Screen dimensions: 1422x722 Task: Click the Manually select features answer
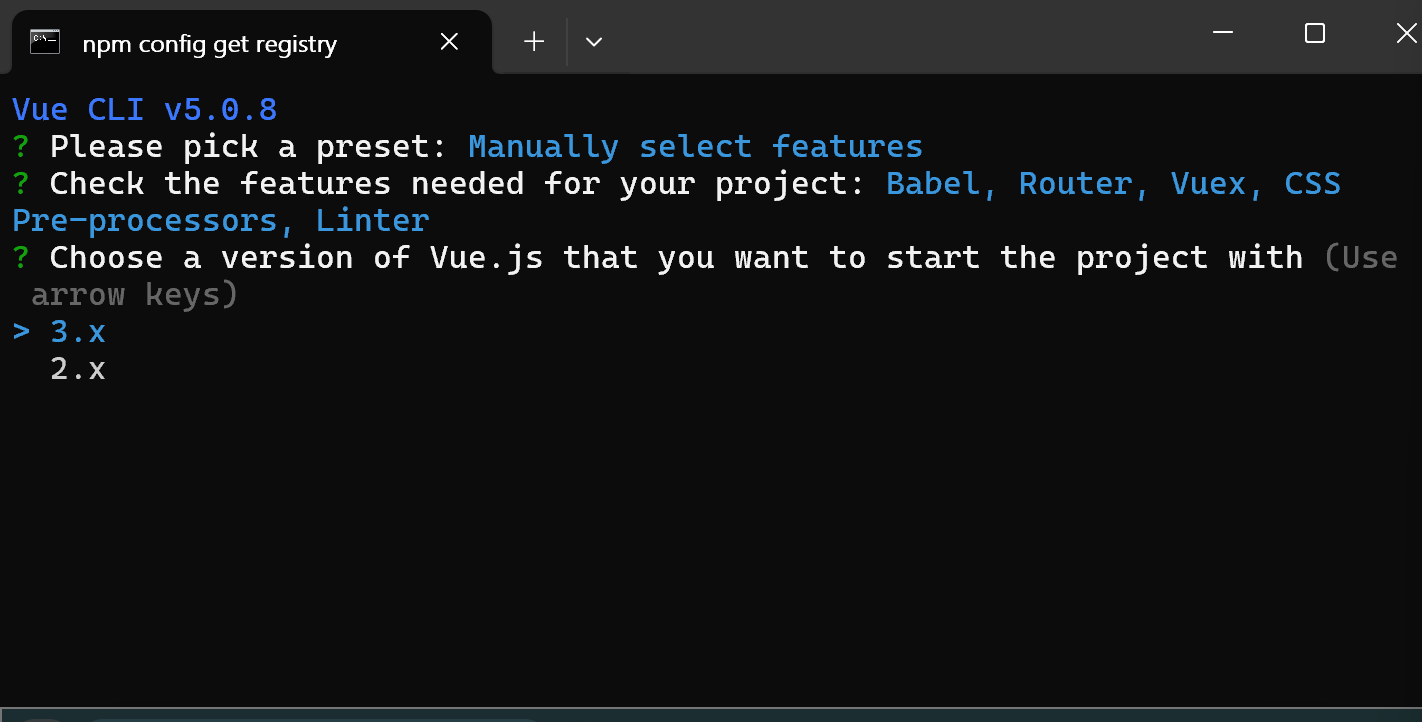[695, 147]
